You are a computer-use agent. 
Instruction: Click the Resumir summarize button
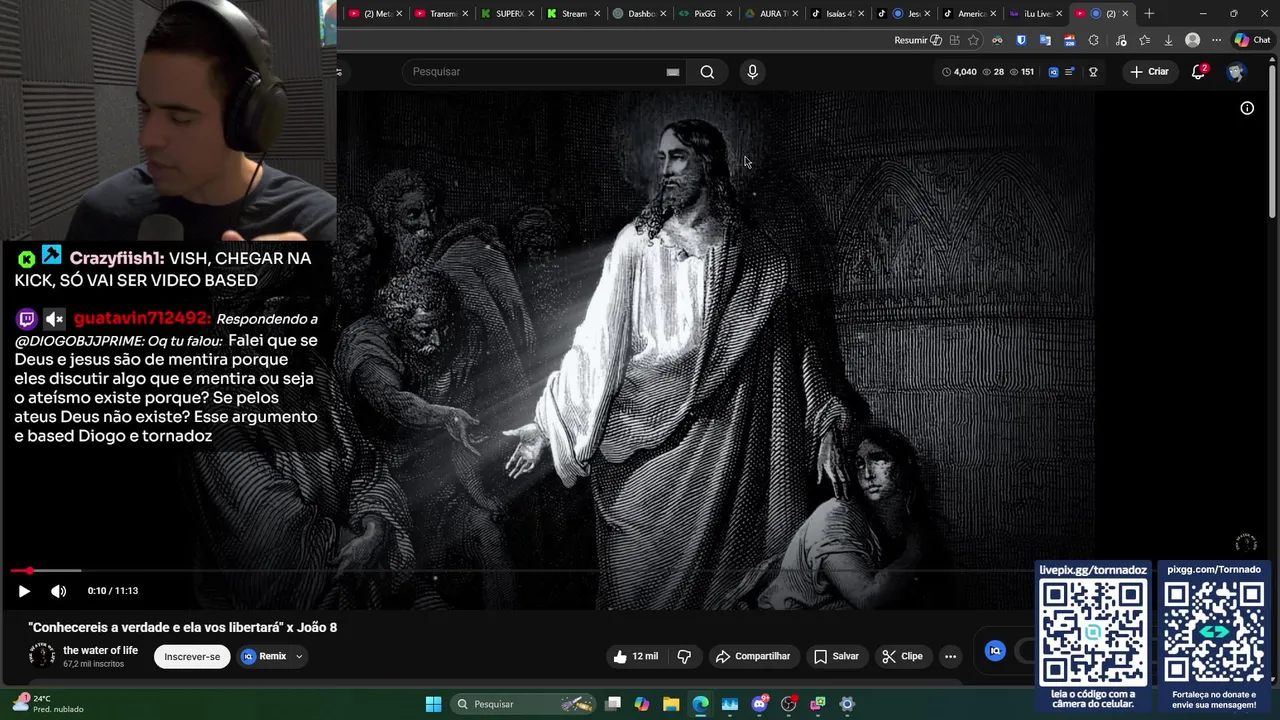coord(917,40)
